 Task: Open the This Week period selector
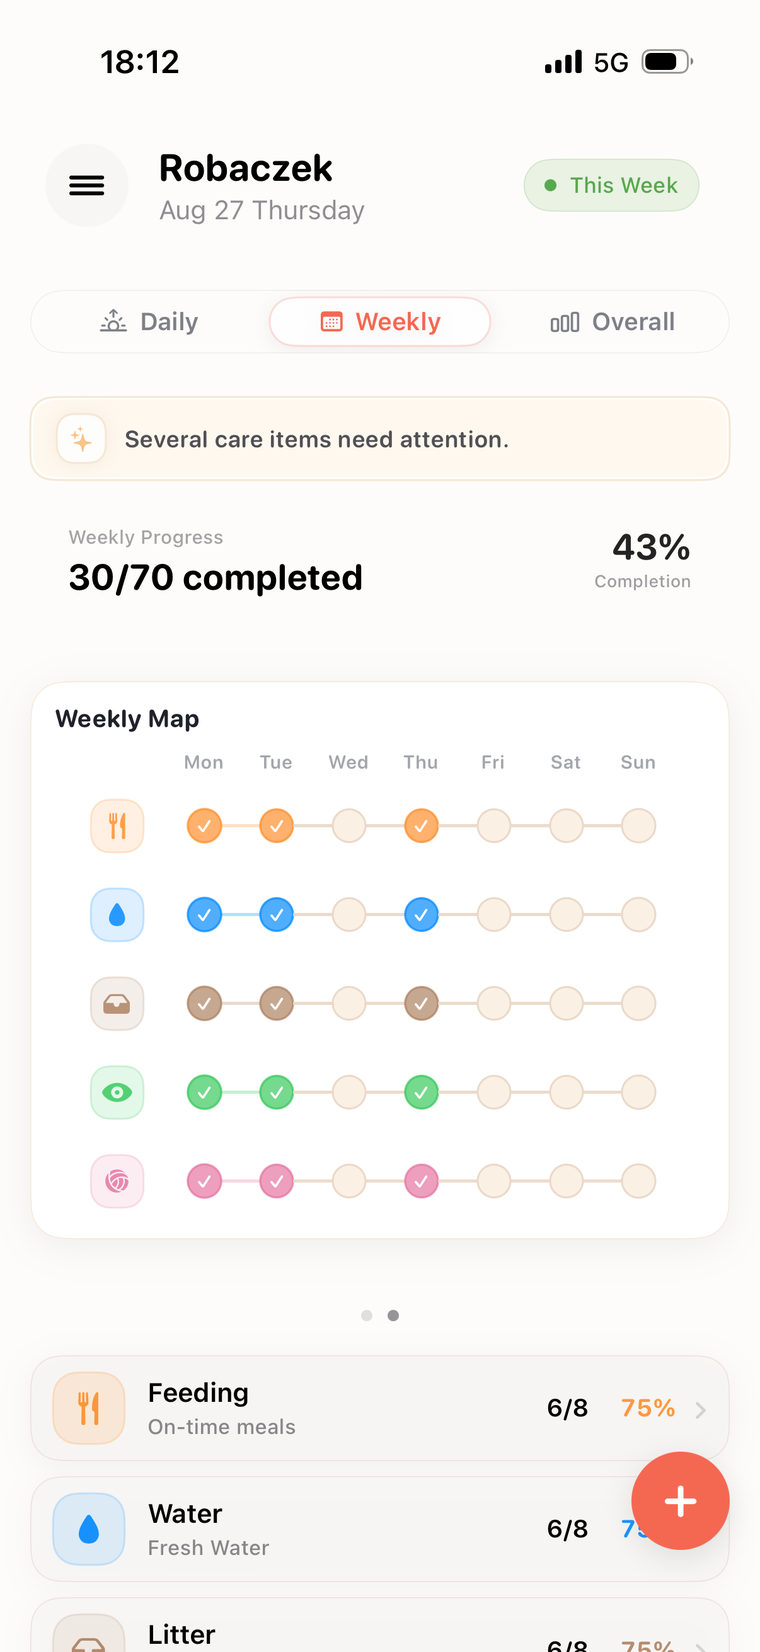(611, 185)
